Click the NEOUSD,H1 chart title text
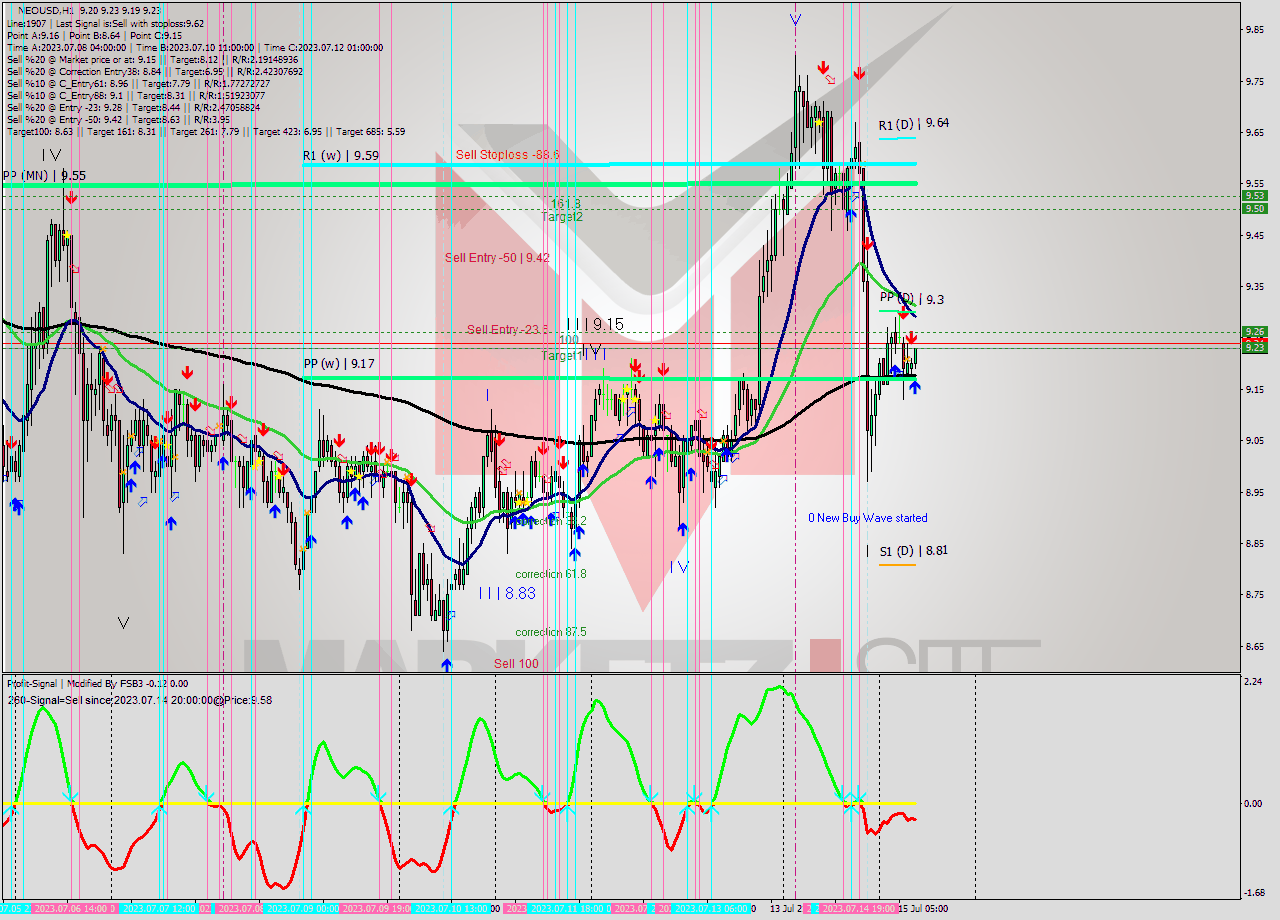Viewport: 1280px width, 920px height. tap(46, 9)
